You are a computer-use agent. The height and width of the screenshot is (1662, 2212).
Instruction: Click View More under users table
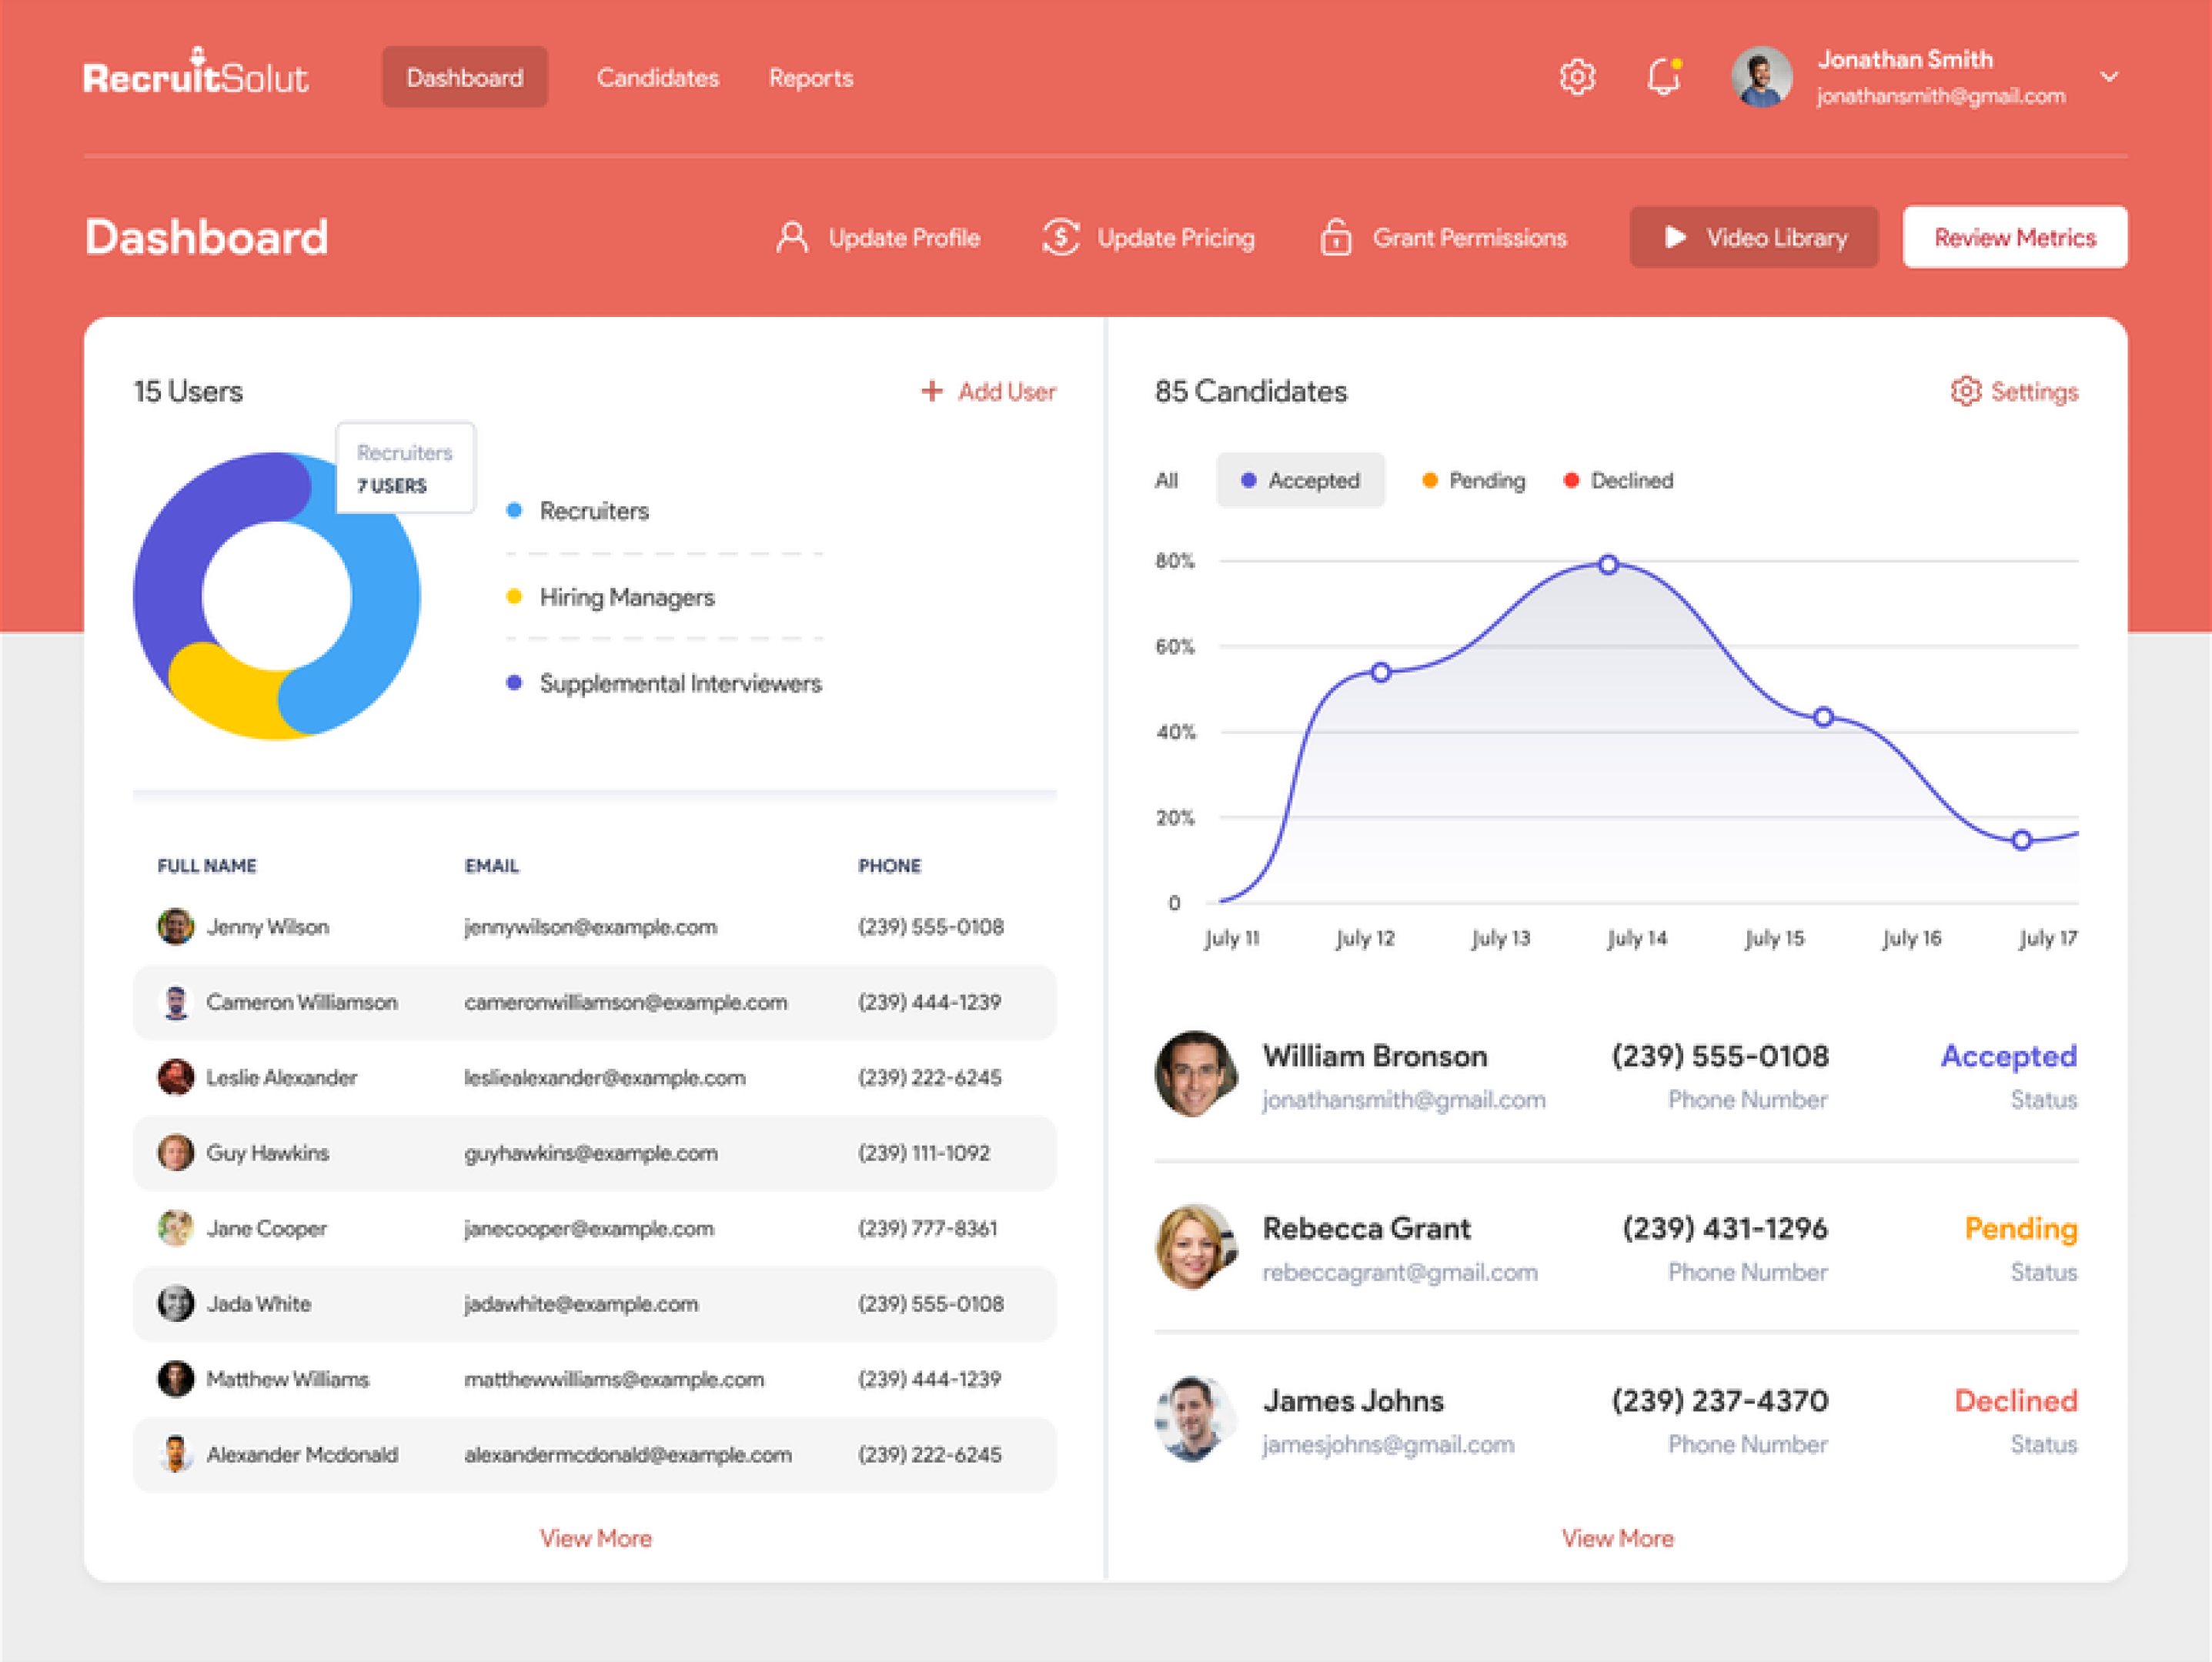[595, 1538]
